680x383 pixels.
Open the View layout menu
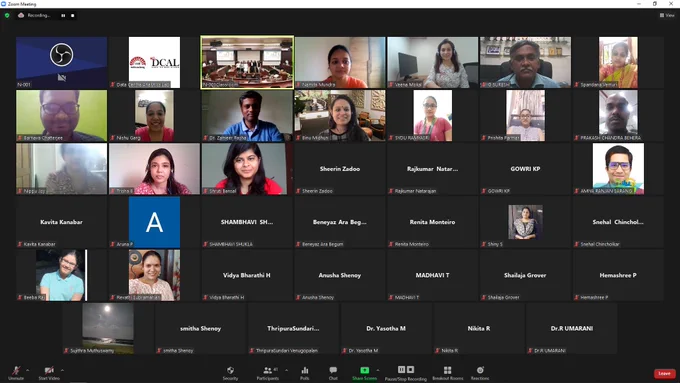(667, 15)
